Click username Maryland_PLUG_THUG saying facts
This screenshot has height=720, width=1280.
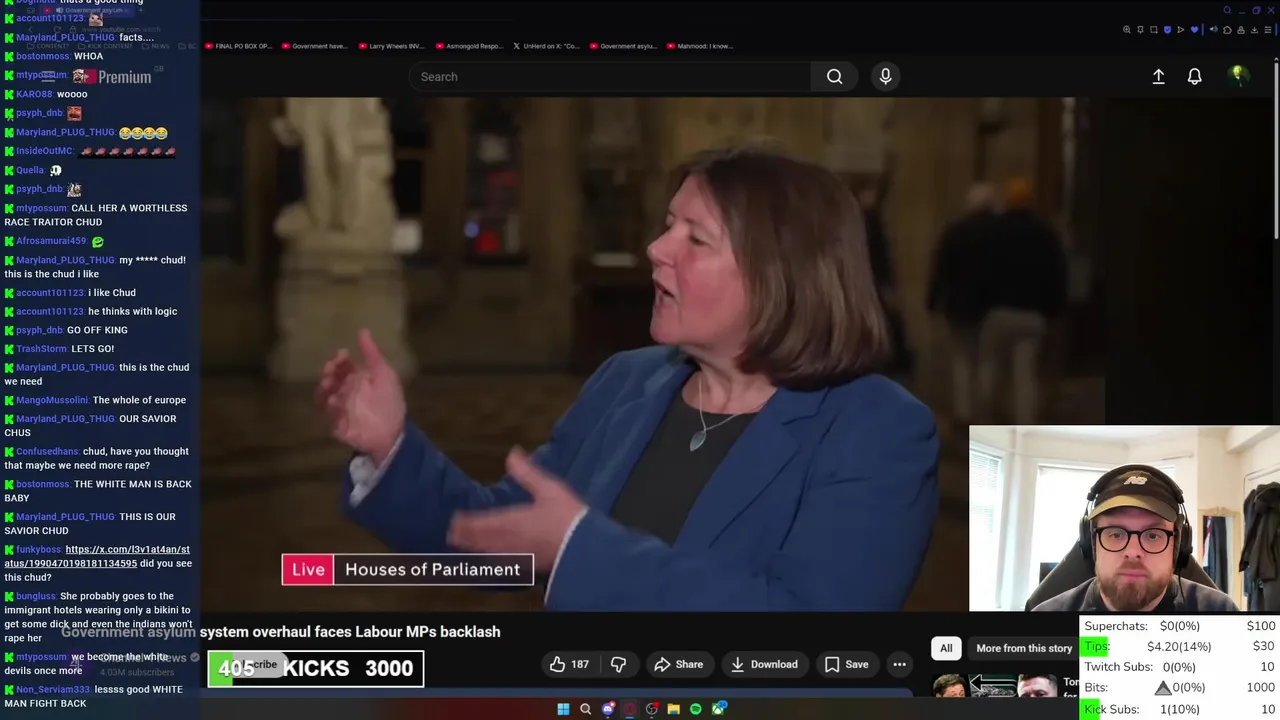pos(65,37)
